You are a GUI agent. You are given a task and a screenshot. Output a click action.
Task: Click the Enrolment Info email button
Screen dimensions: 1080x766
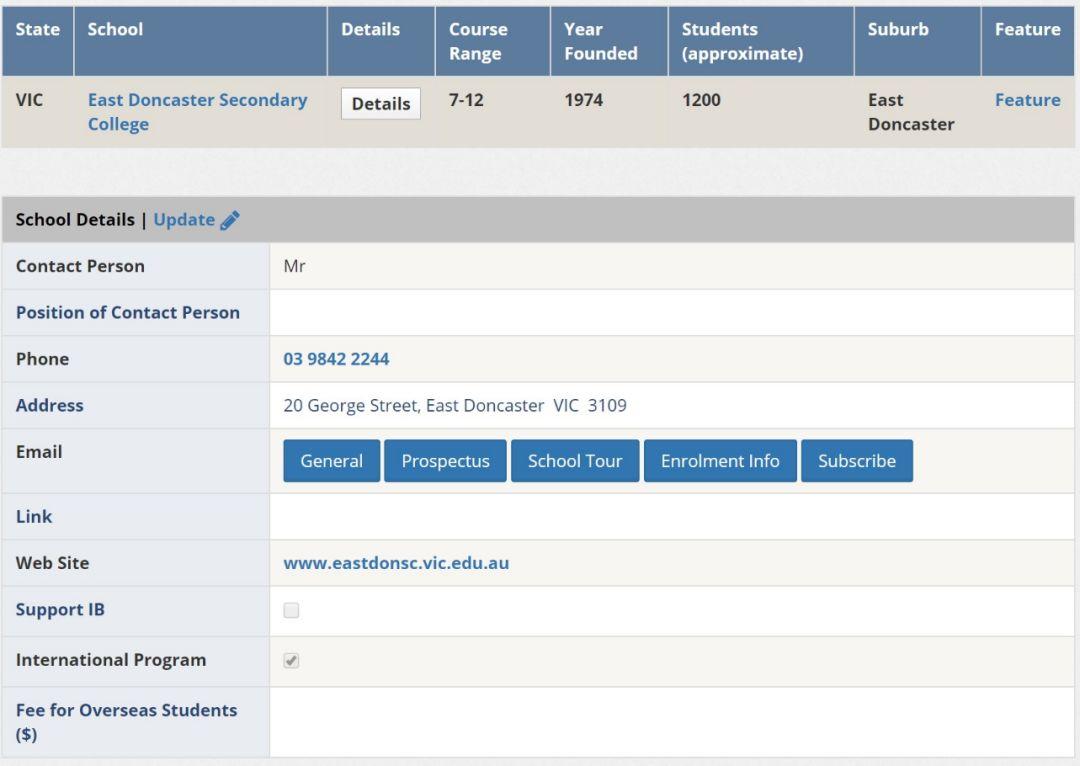pyautogui.click(x=720, y=461)
